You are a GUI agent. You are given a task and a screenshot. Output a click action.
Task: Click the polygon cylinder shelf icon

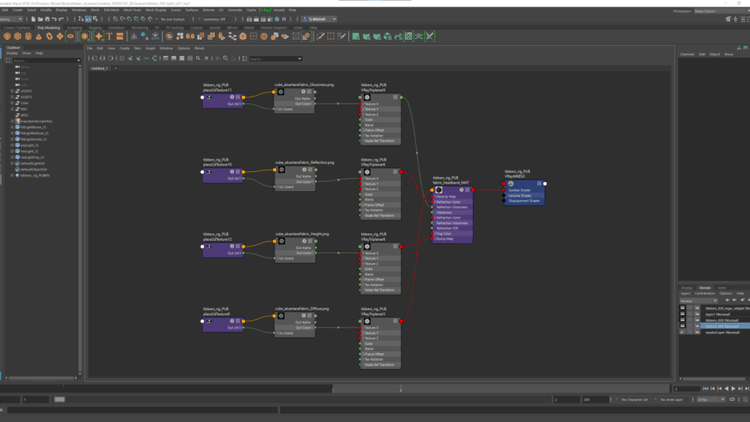(x=28, y=36)
